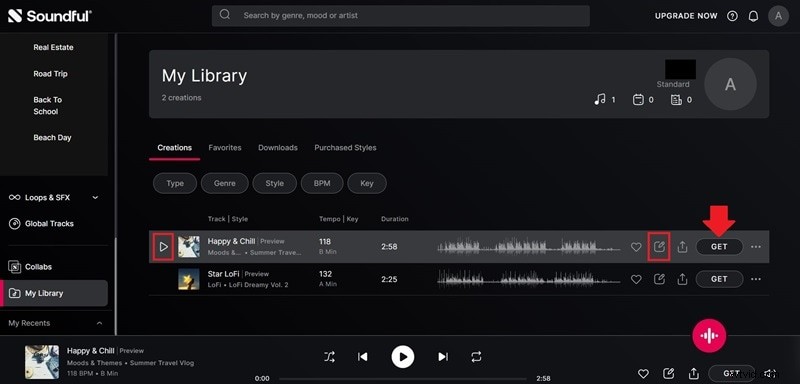The height and width of the screenshot is (384, 800).
Task: Seek in the player progress bar
Action: click(x=404, y=379)
